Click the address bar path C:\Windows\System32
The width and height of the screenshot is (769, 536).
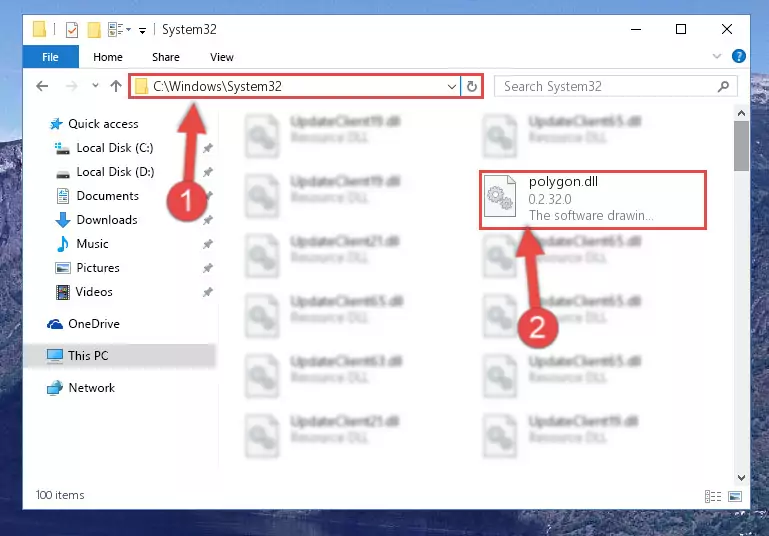[217, 86]
